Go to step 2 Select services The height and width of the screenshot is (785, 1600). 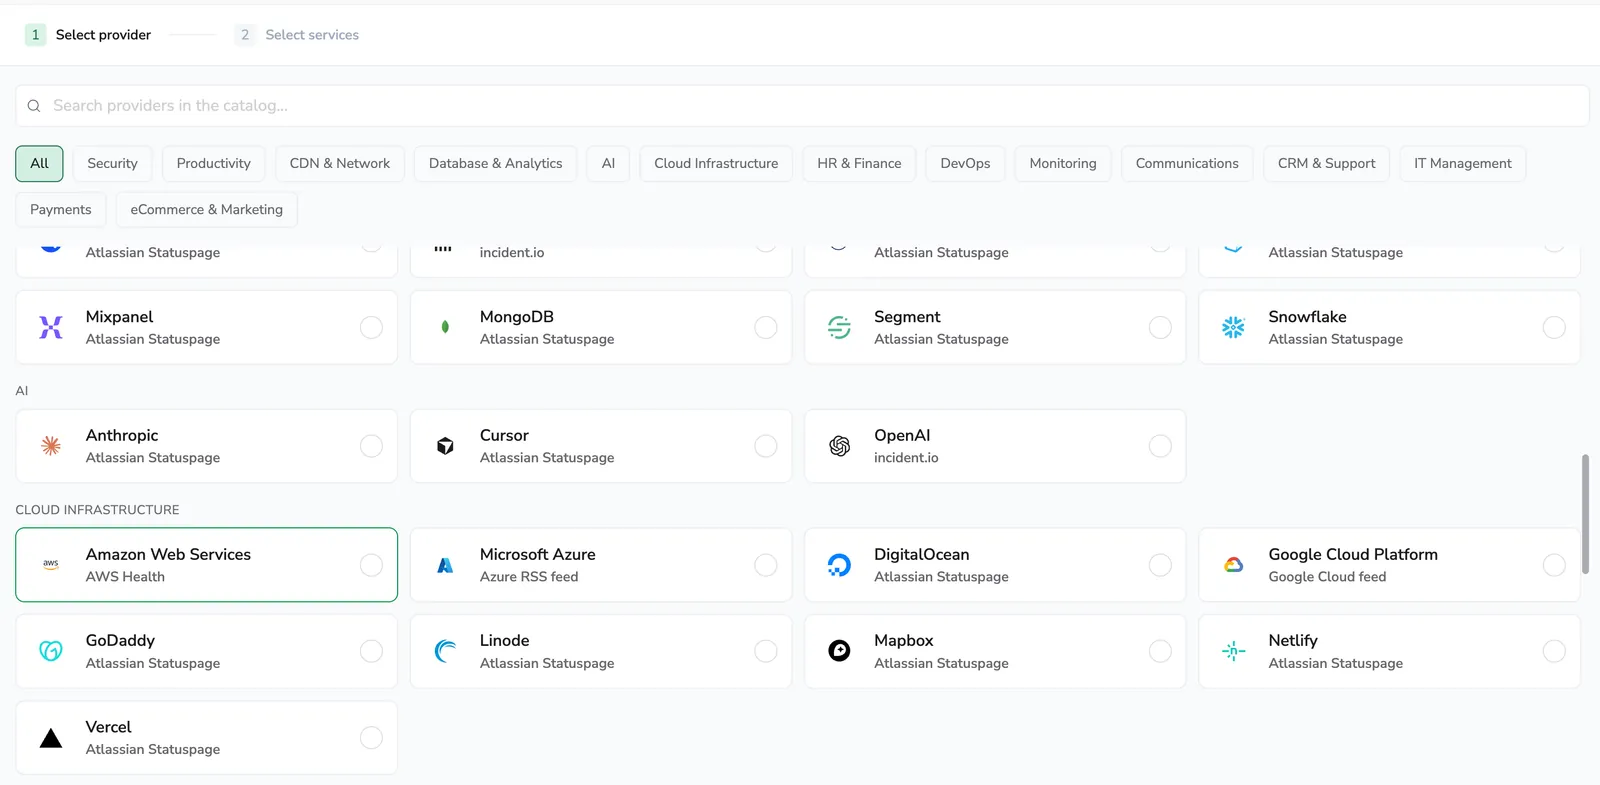click(297, 35)
